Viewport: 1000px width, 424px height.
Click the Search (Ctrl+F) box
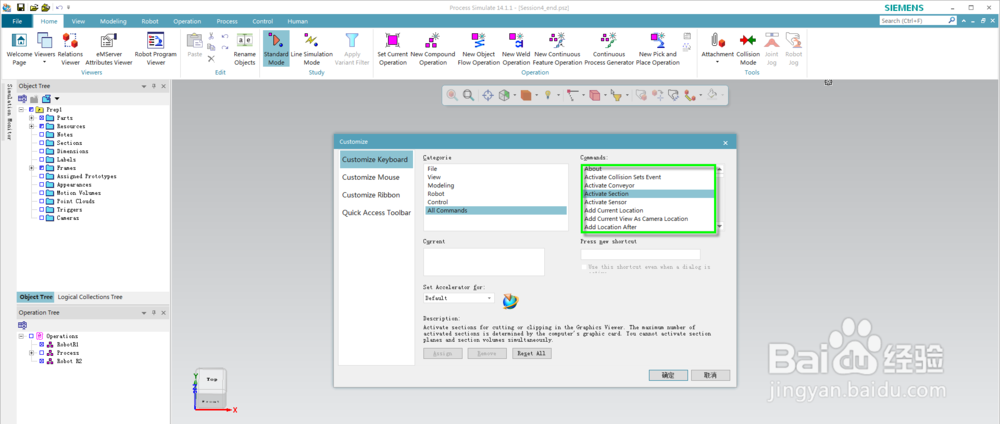click(918, 21)
